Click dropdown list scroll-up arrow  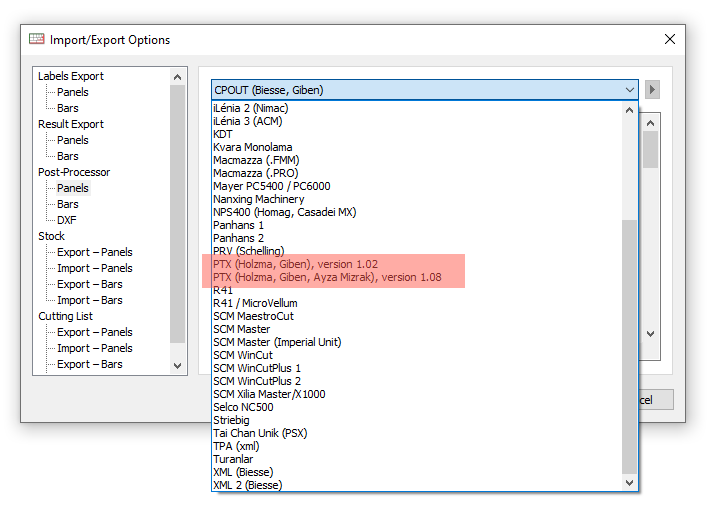click(x=629, y=110)
